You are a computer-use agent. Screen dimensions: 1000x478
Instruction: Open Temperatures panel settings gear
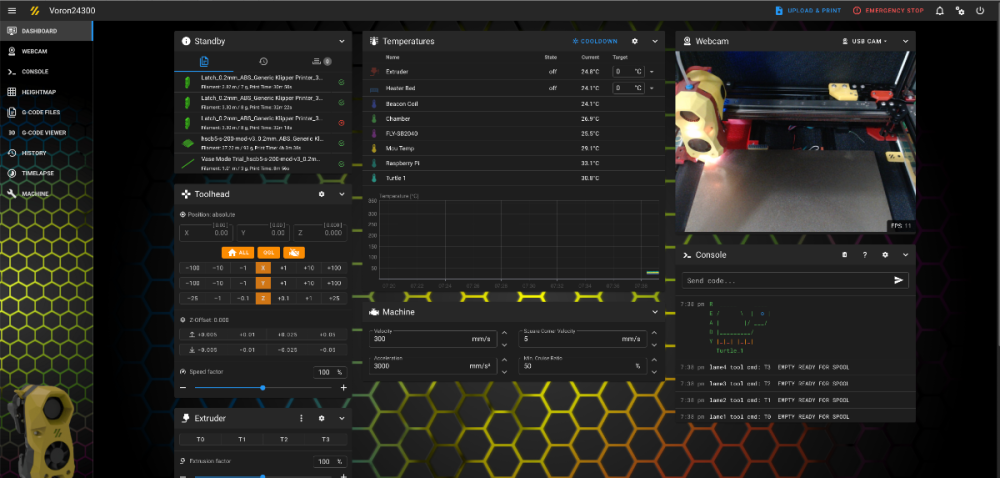tap(635, 41)
